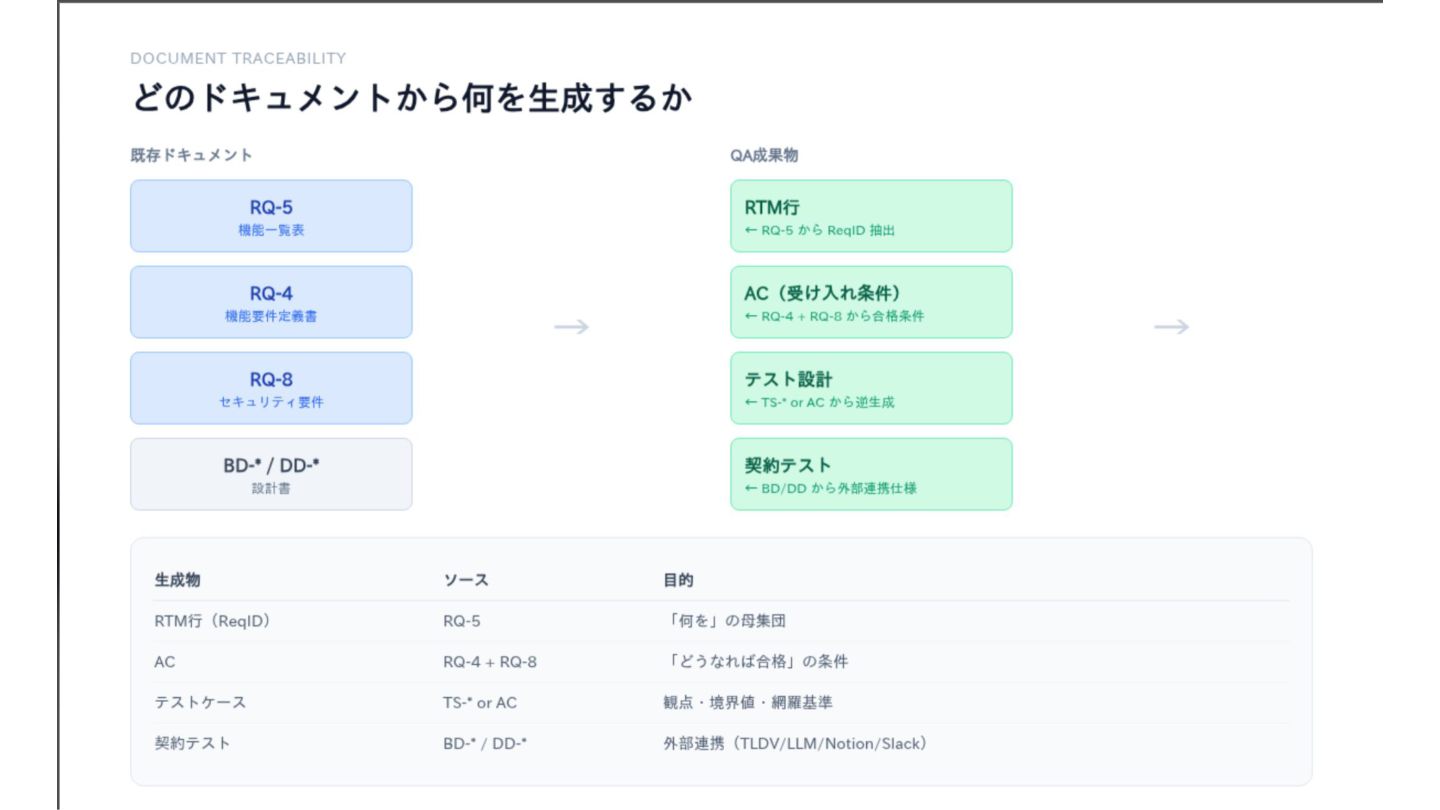Click the ソース column header
The image size is (1440, 810).
465,580
